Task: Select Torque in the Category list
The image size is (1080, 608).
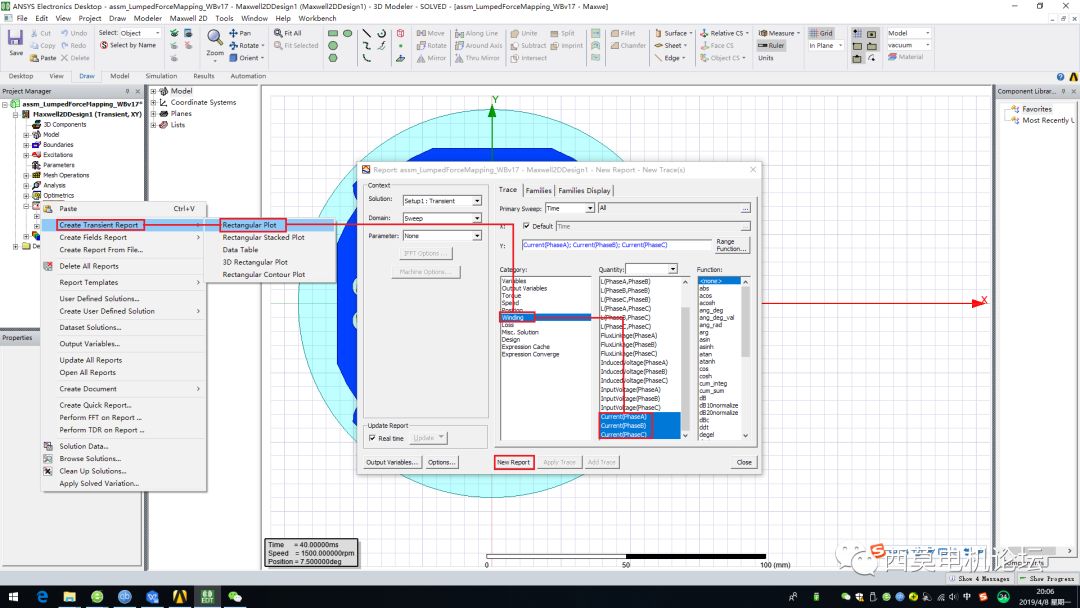Action: click(511, 296)
